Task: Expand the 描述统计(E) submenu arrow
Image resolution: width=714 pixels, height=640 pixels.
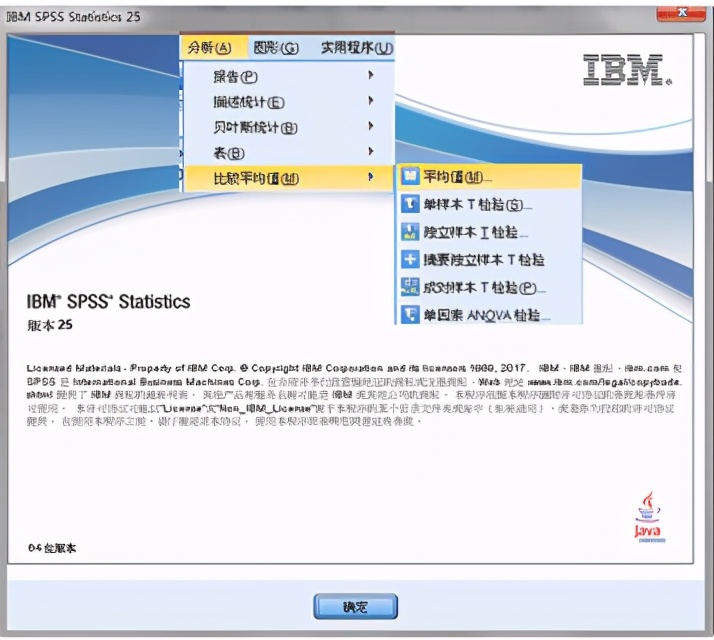Action: tap(371, 101)
